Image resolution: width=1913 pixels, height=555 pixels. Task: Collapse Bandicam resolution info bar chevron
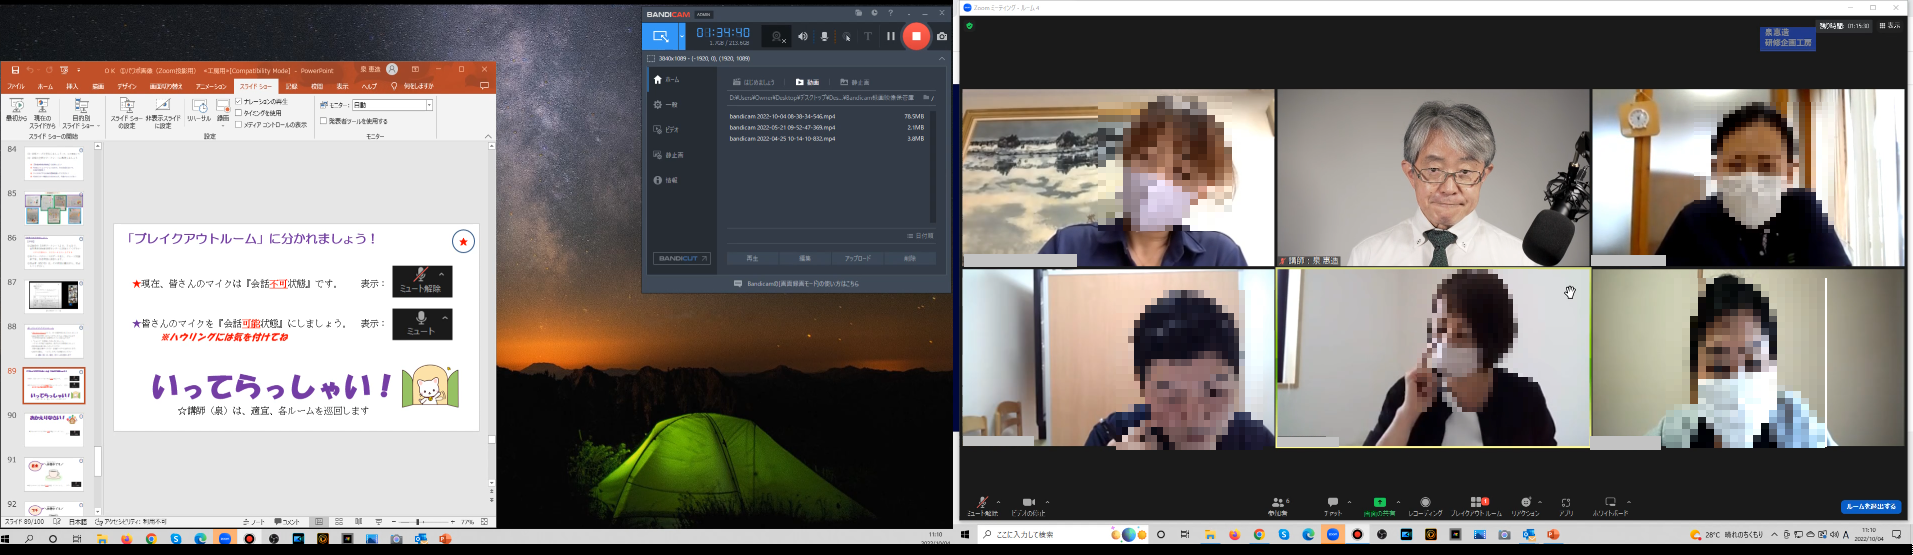[x=941, y=59]
